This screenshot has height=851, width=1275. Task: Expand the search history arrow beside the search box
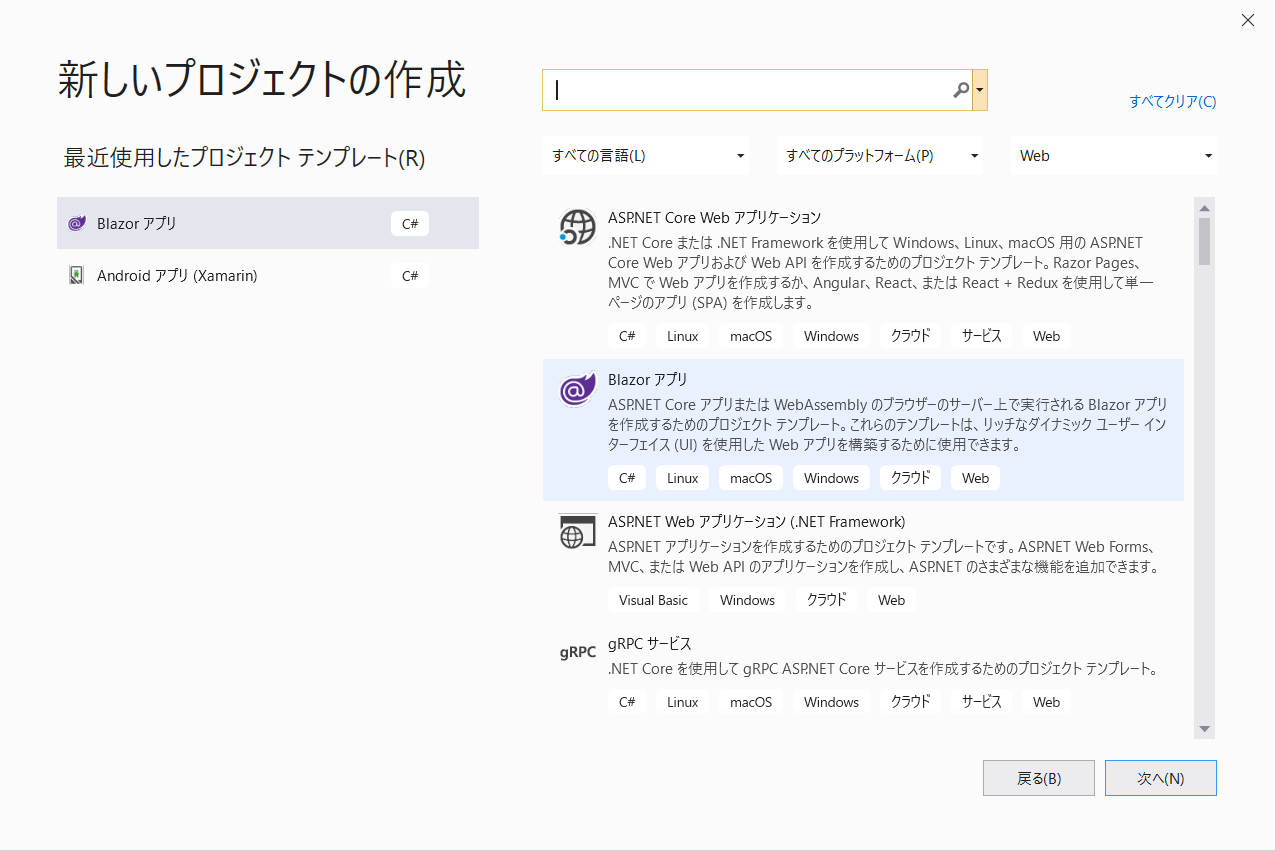point(981,90)
